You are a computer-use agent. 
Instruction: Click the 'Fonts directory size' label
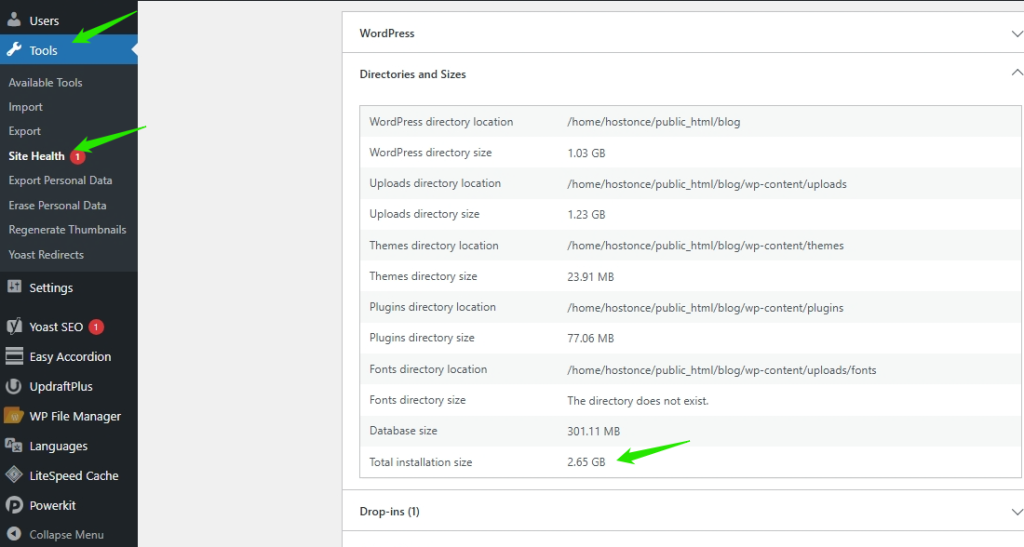click(x=417, y=400)
